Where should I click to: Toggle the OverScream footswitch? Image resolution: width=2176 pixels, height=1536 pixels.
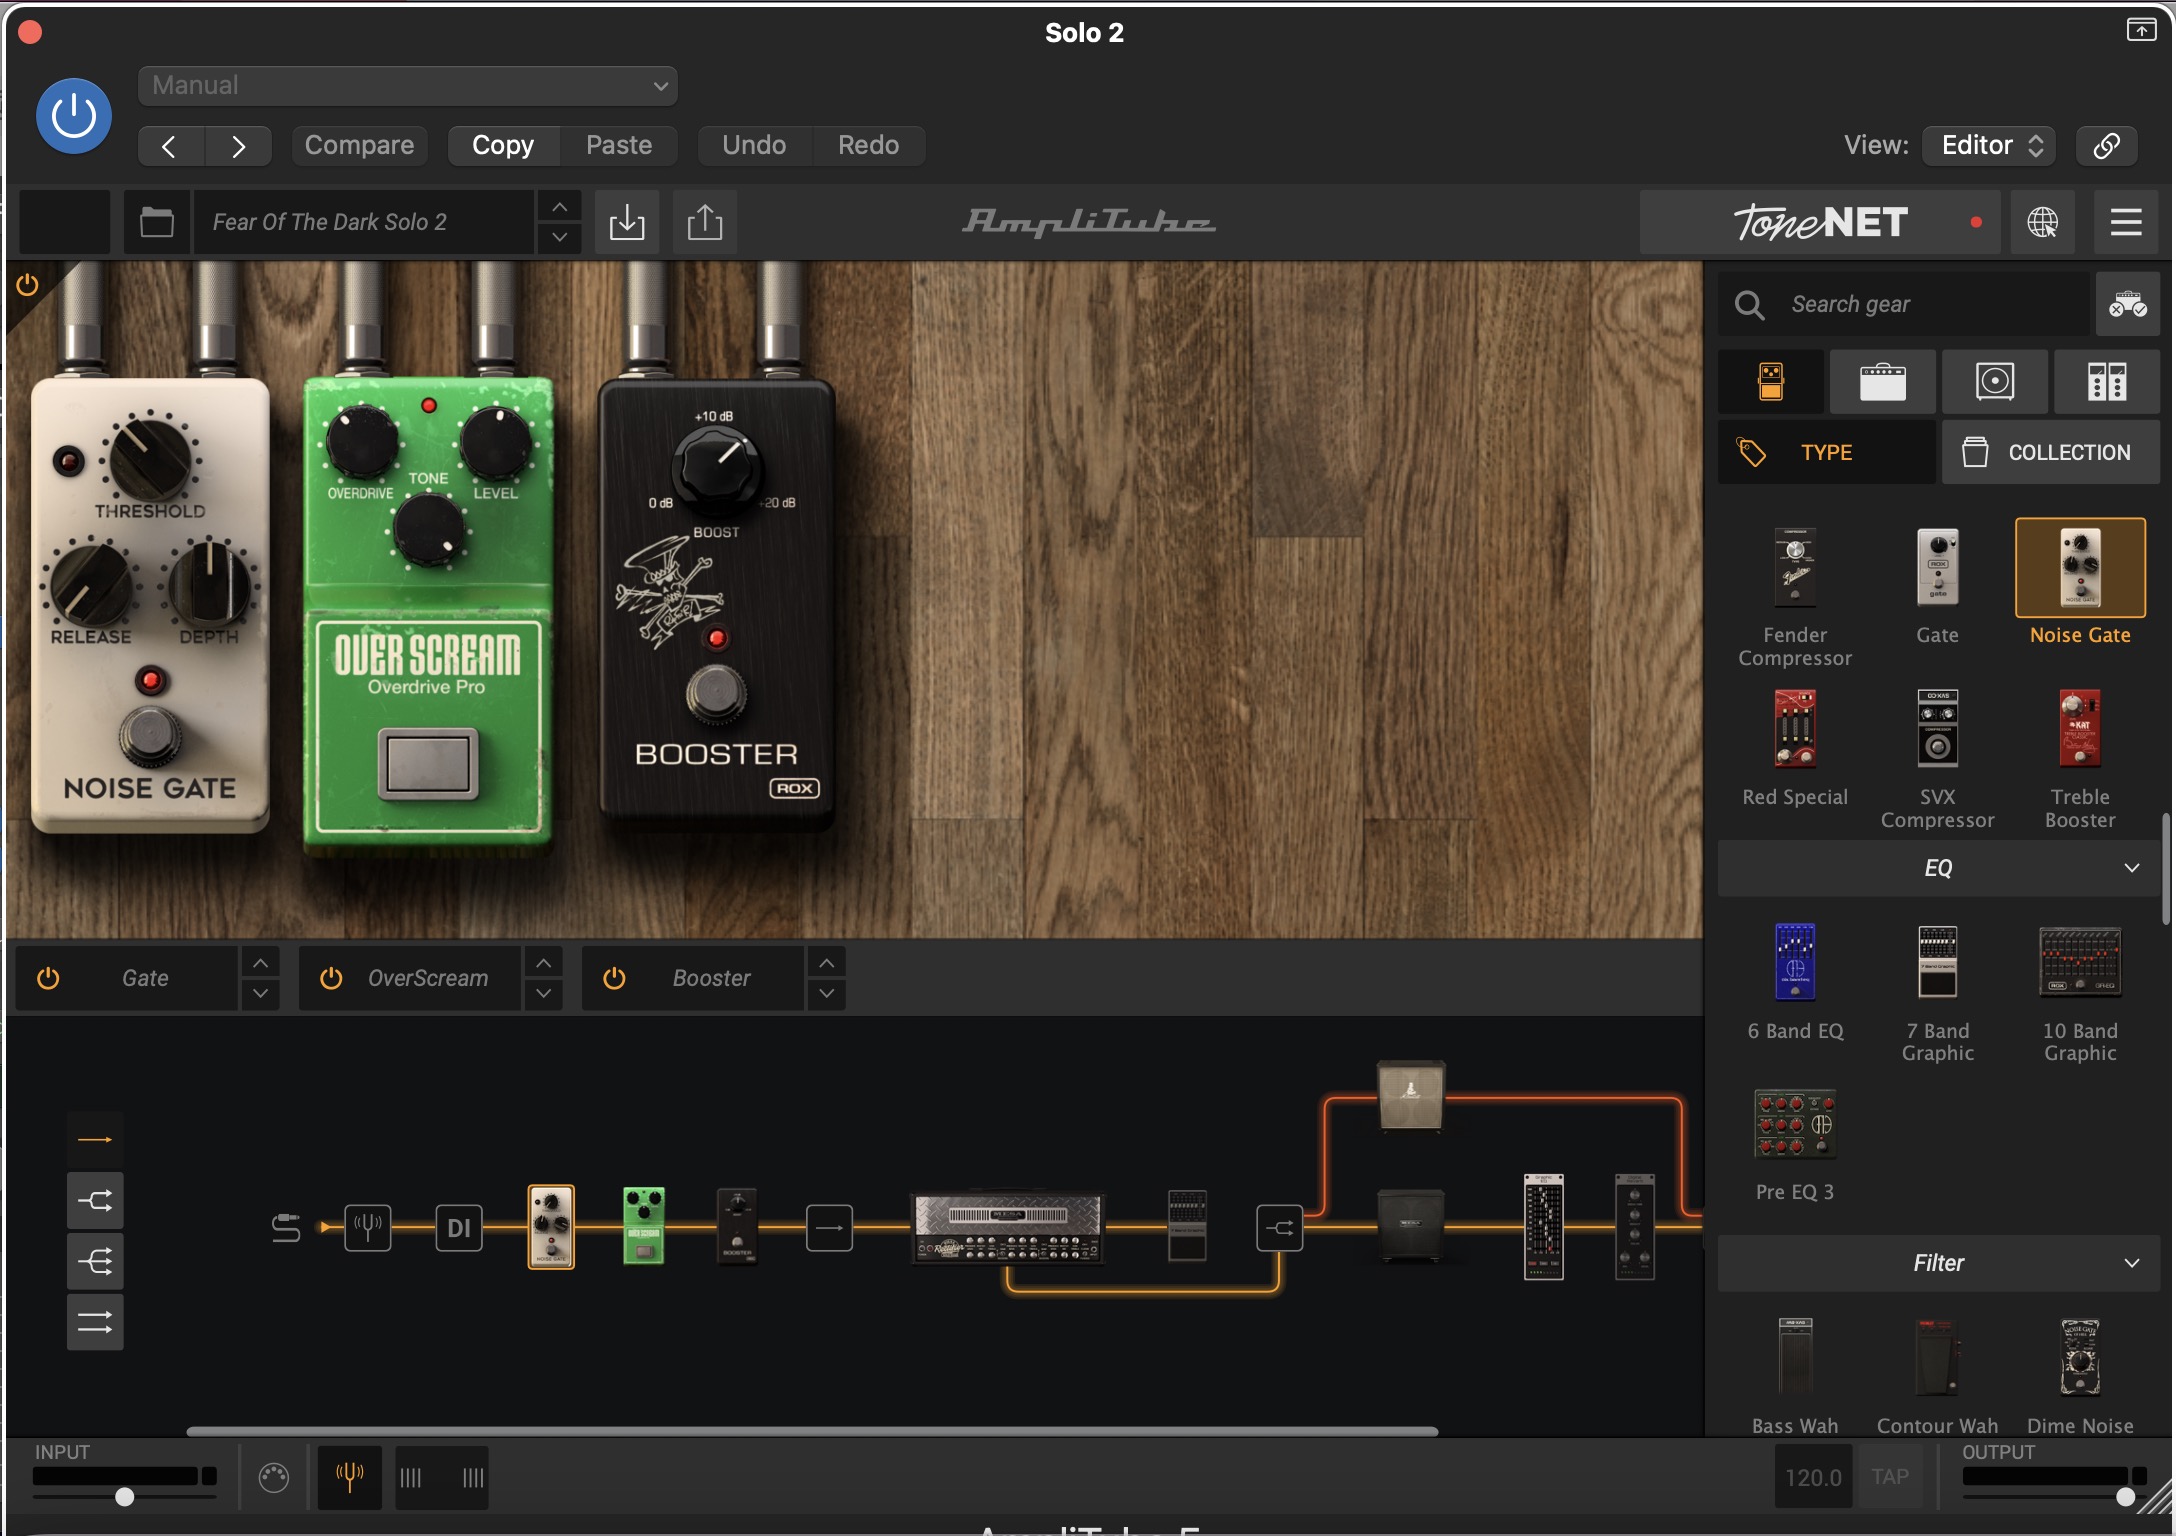428,763
